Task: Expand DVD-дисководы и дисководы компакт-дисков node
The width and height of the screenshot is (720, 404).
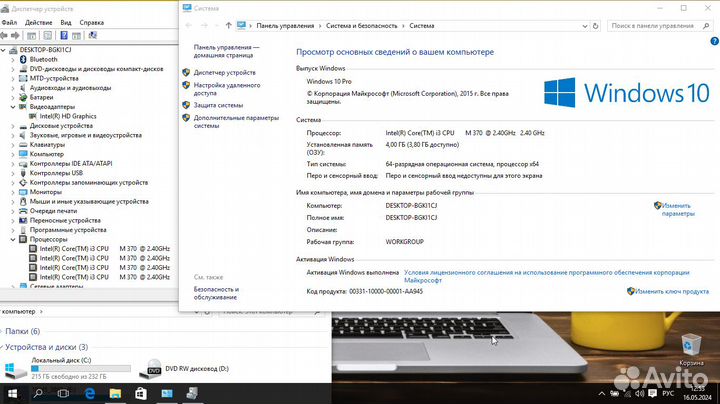Action: (13, 69)
